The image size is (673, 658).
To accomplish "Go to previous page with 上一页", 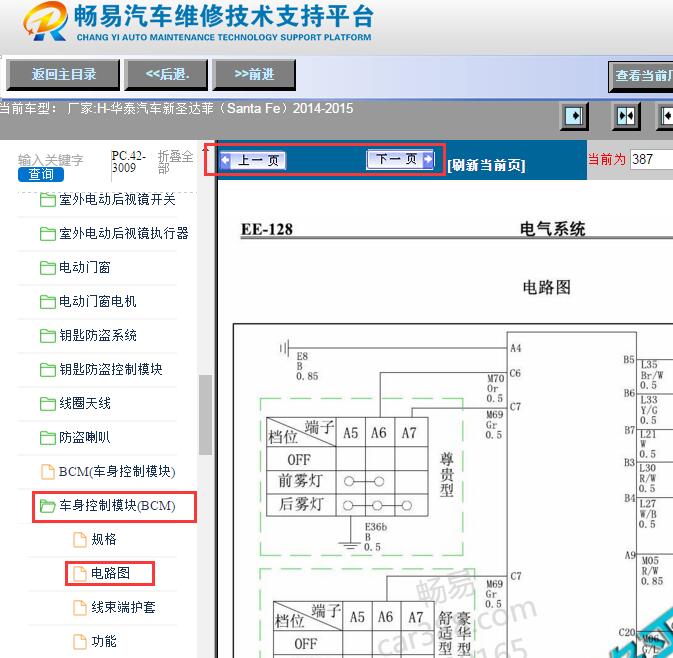I will click(252, 160).
